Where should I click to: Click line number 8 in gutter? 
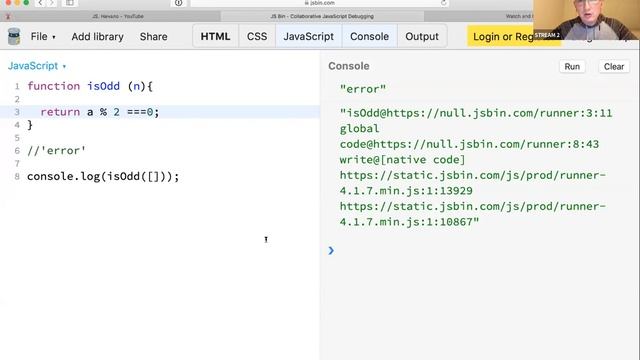coord(17,176)
